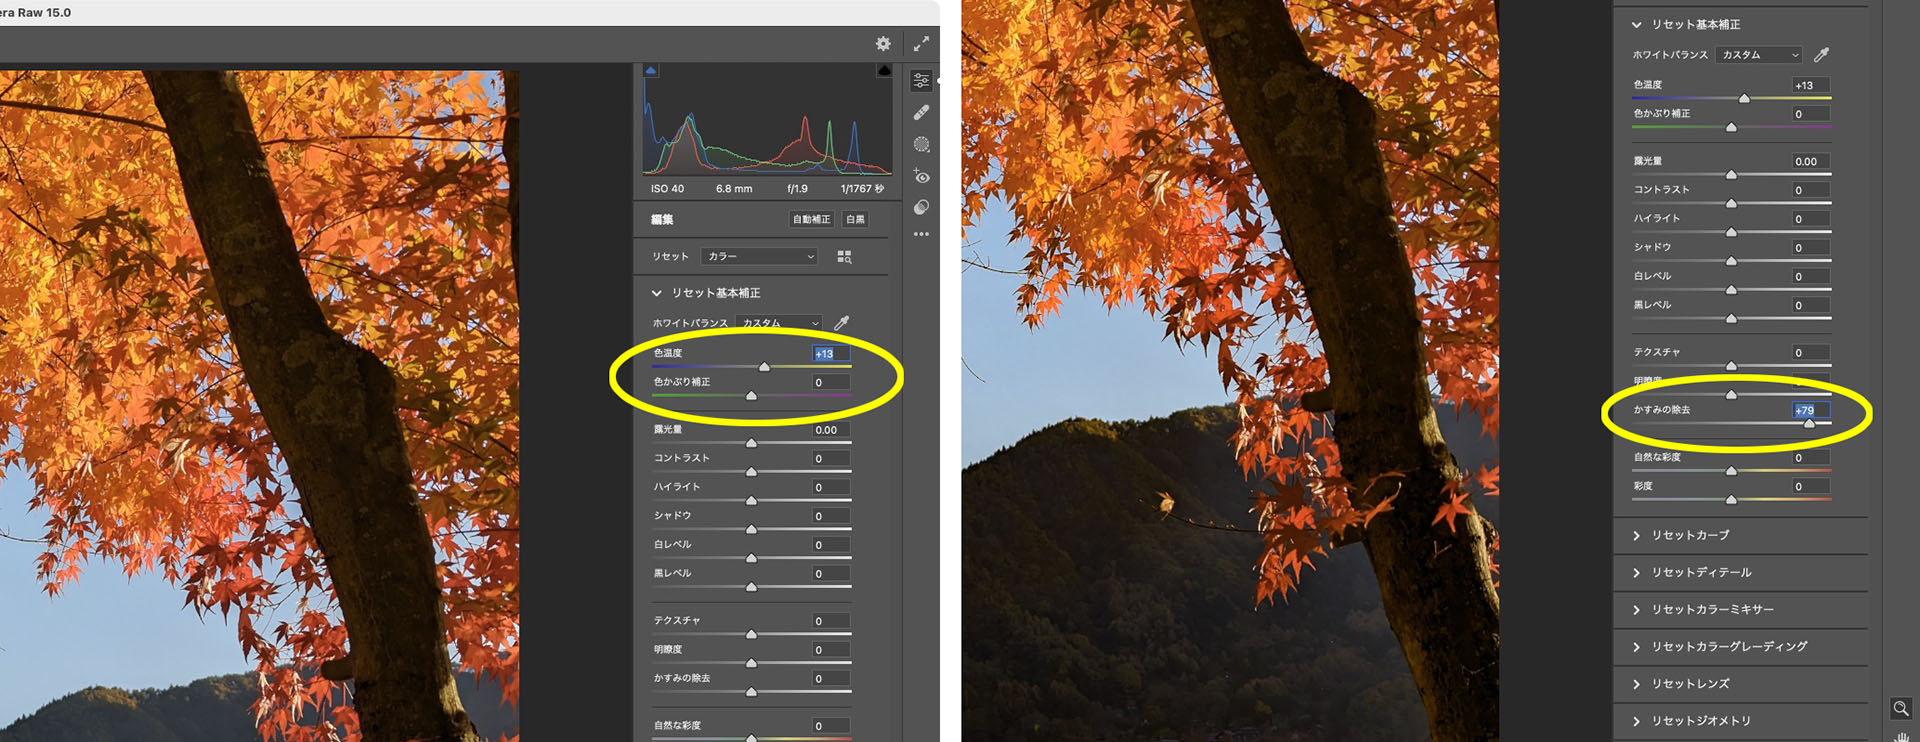
Task: Expand the リセットジオメトリ section
Action: tap(1636, 720)
